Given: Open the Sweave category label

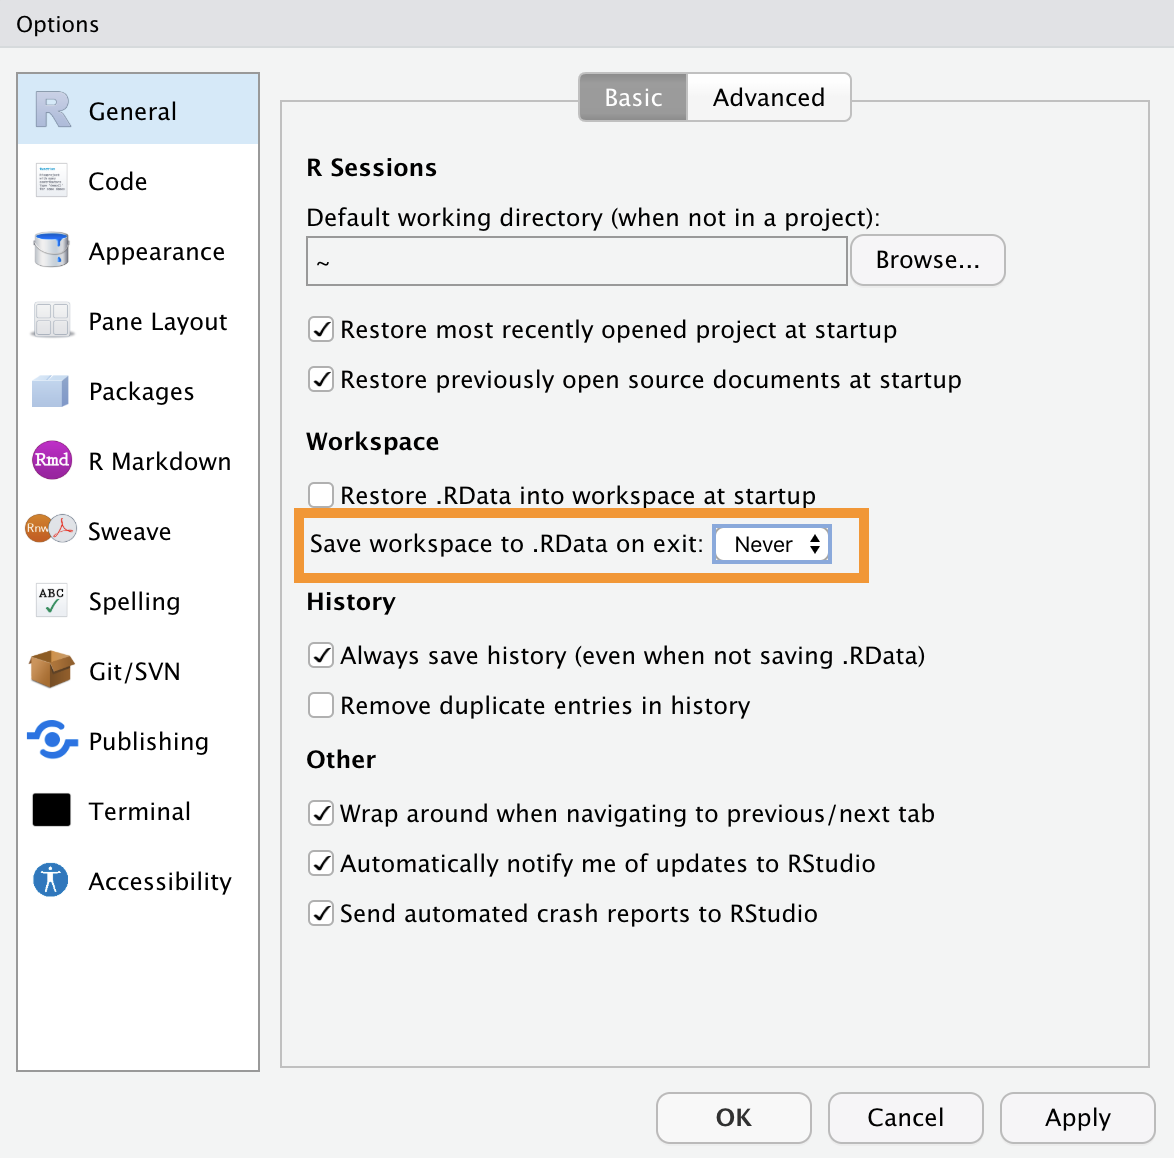Looking at the screenshot, I should [130, 531].
